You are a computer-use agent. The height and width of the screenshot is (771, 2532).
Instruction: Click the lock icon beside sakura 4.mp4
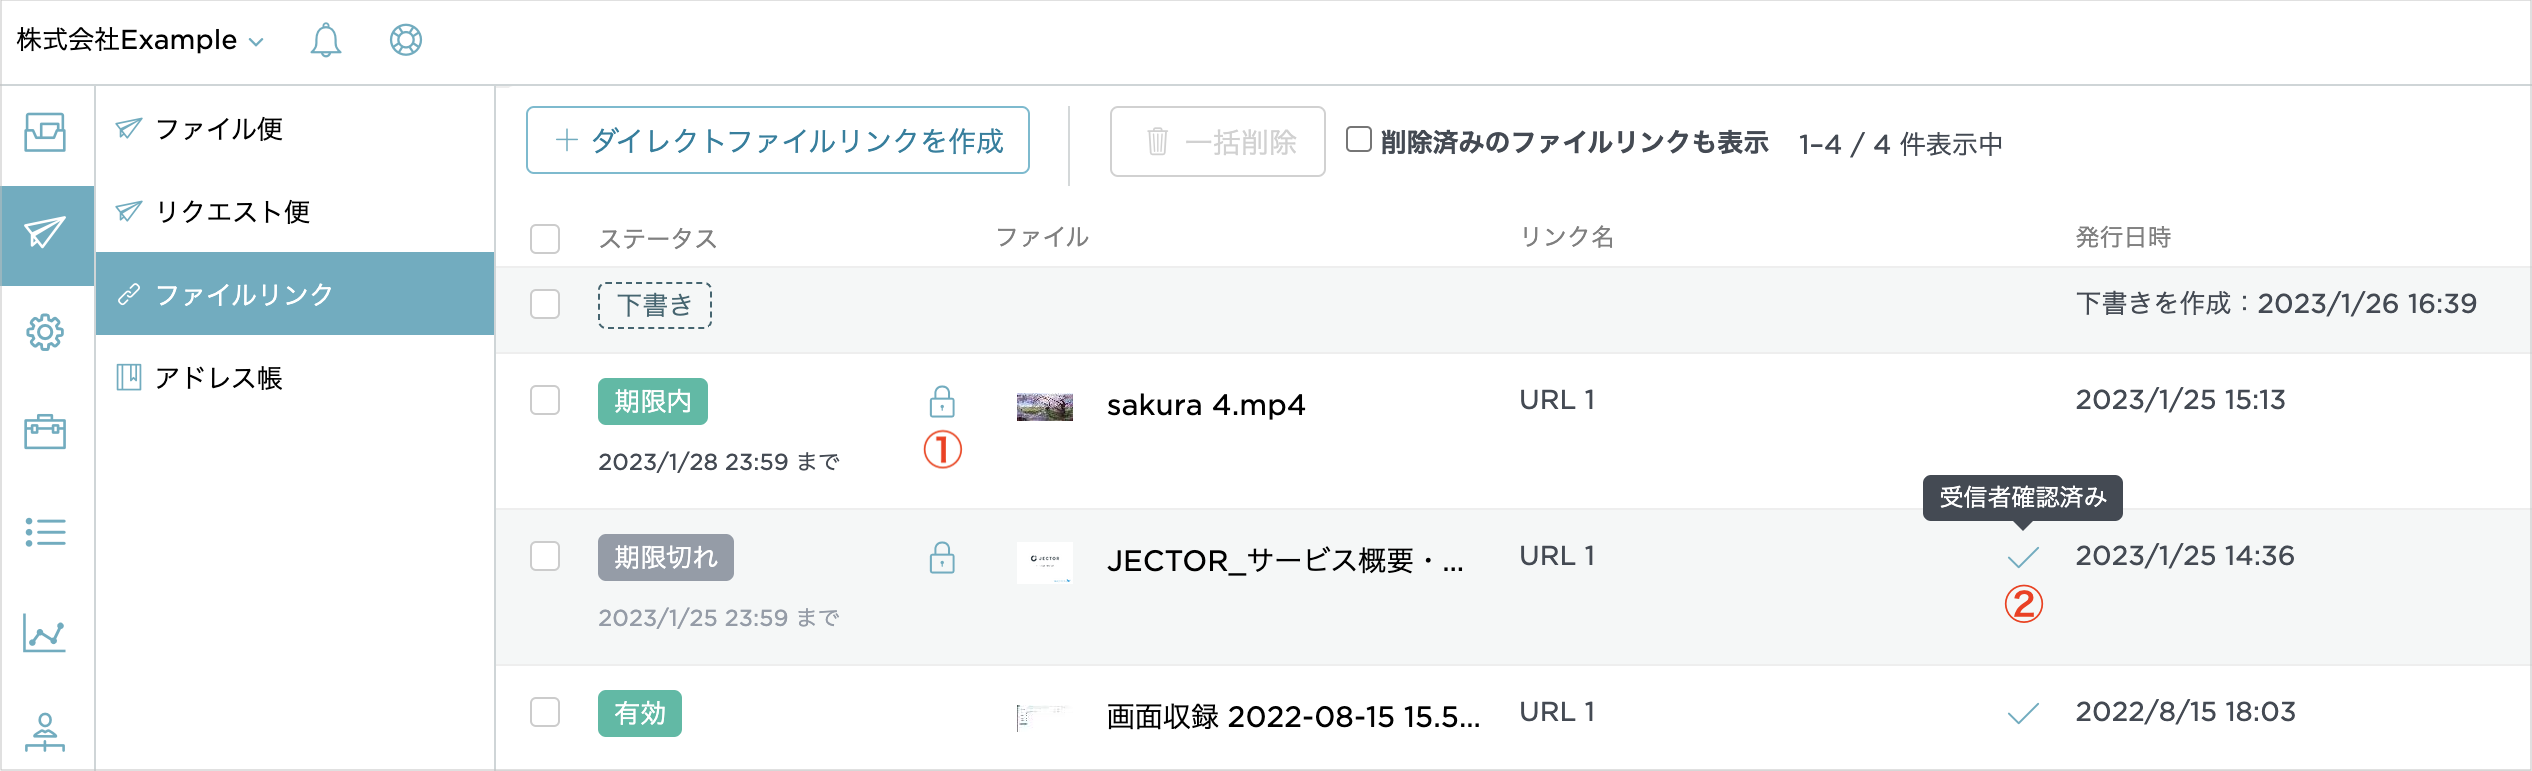point(941,403)
